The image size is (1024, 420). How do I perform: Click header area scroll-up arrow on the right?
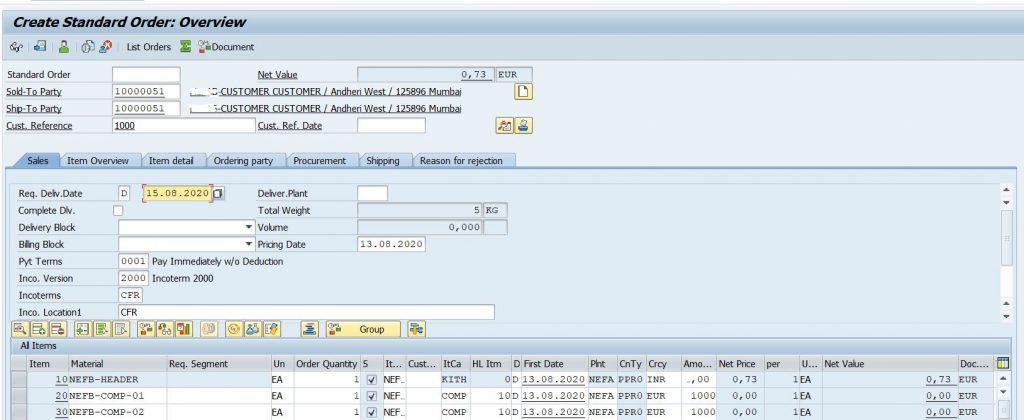(1006, 190)
